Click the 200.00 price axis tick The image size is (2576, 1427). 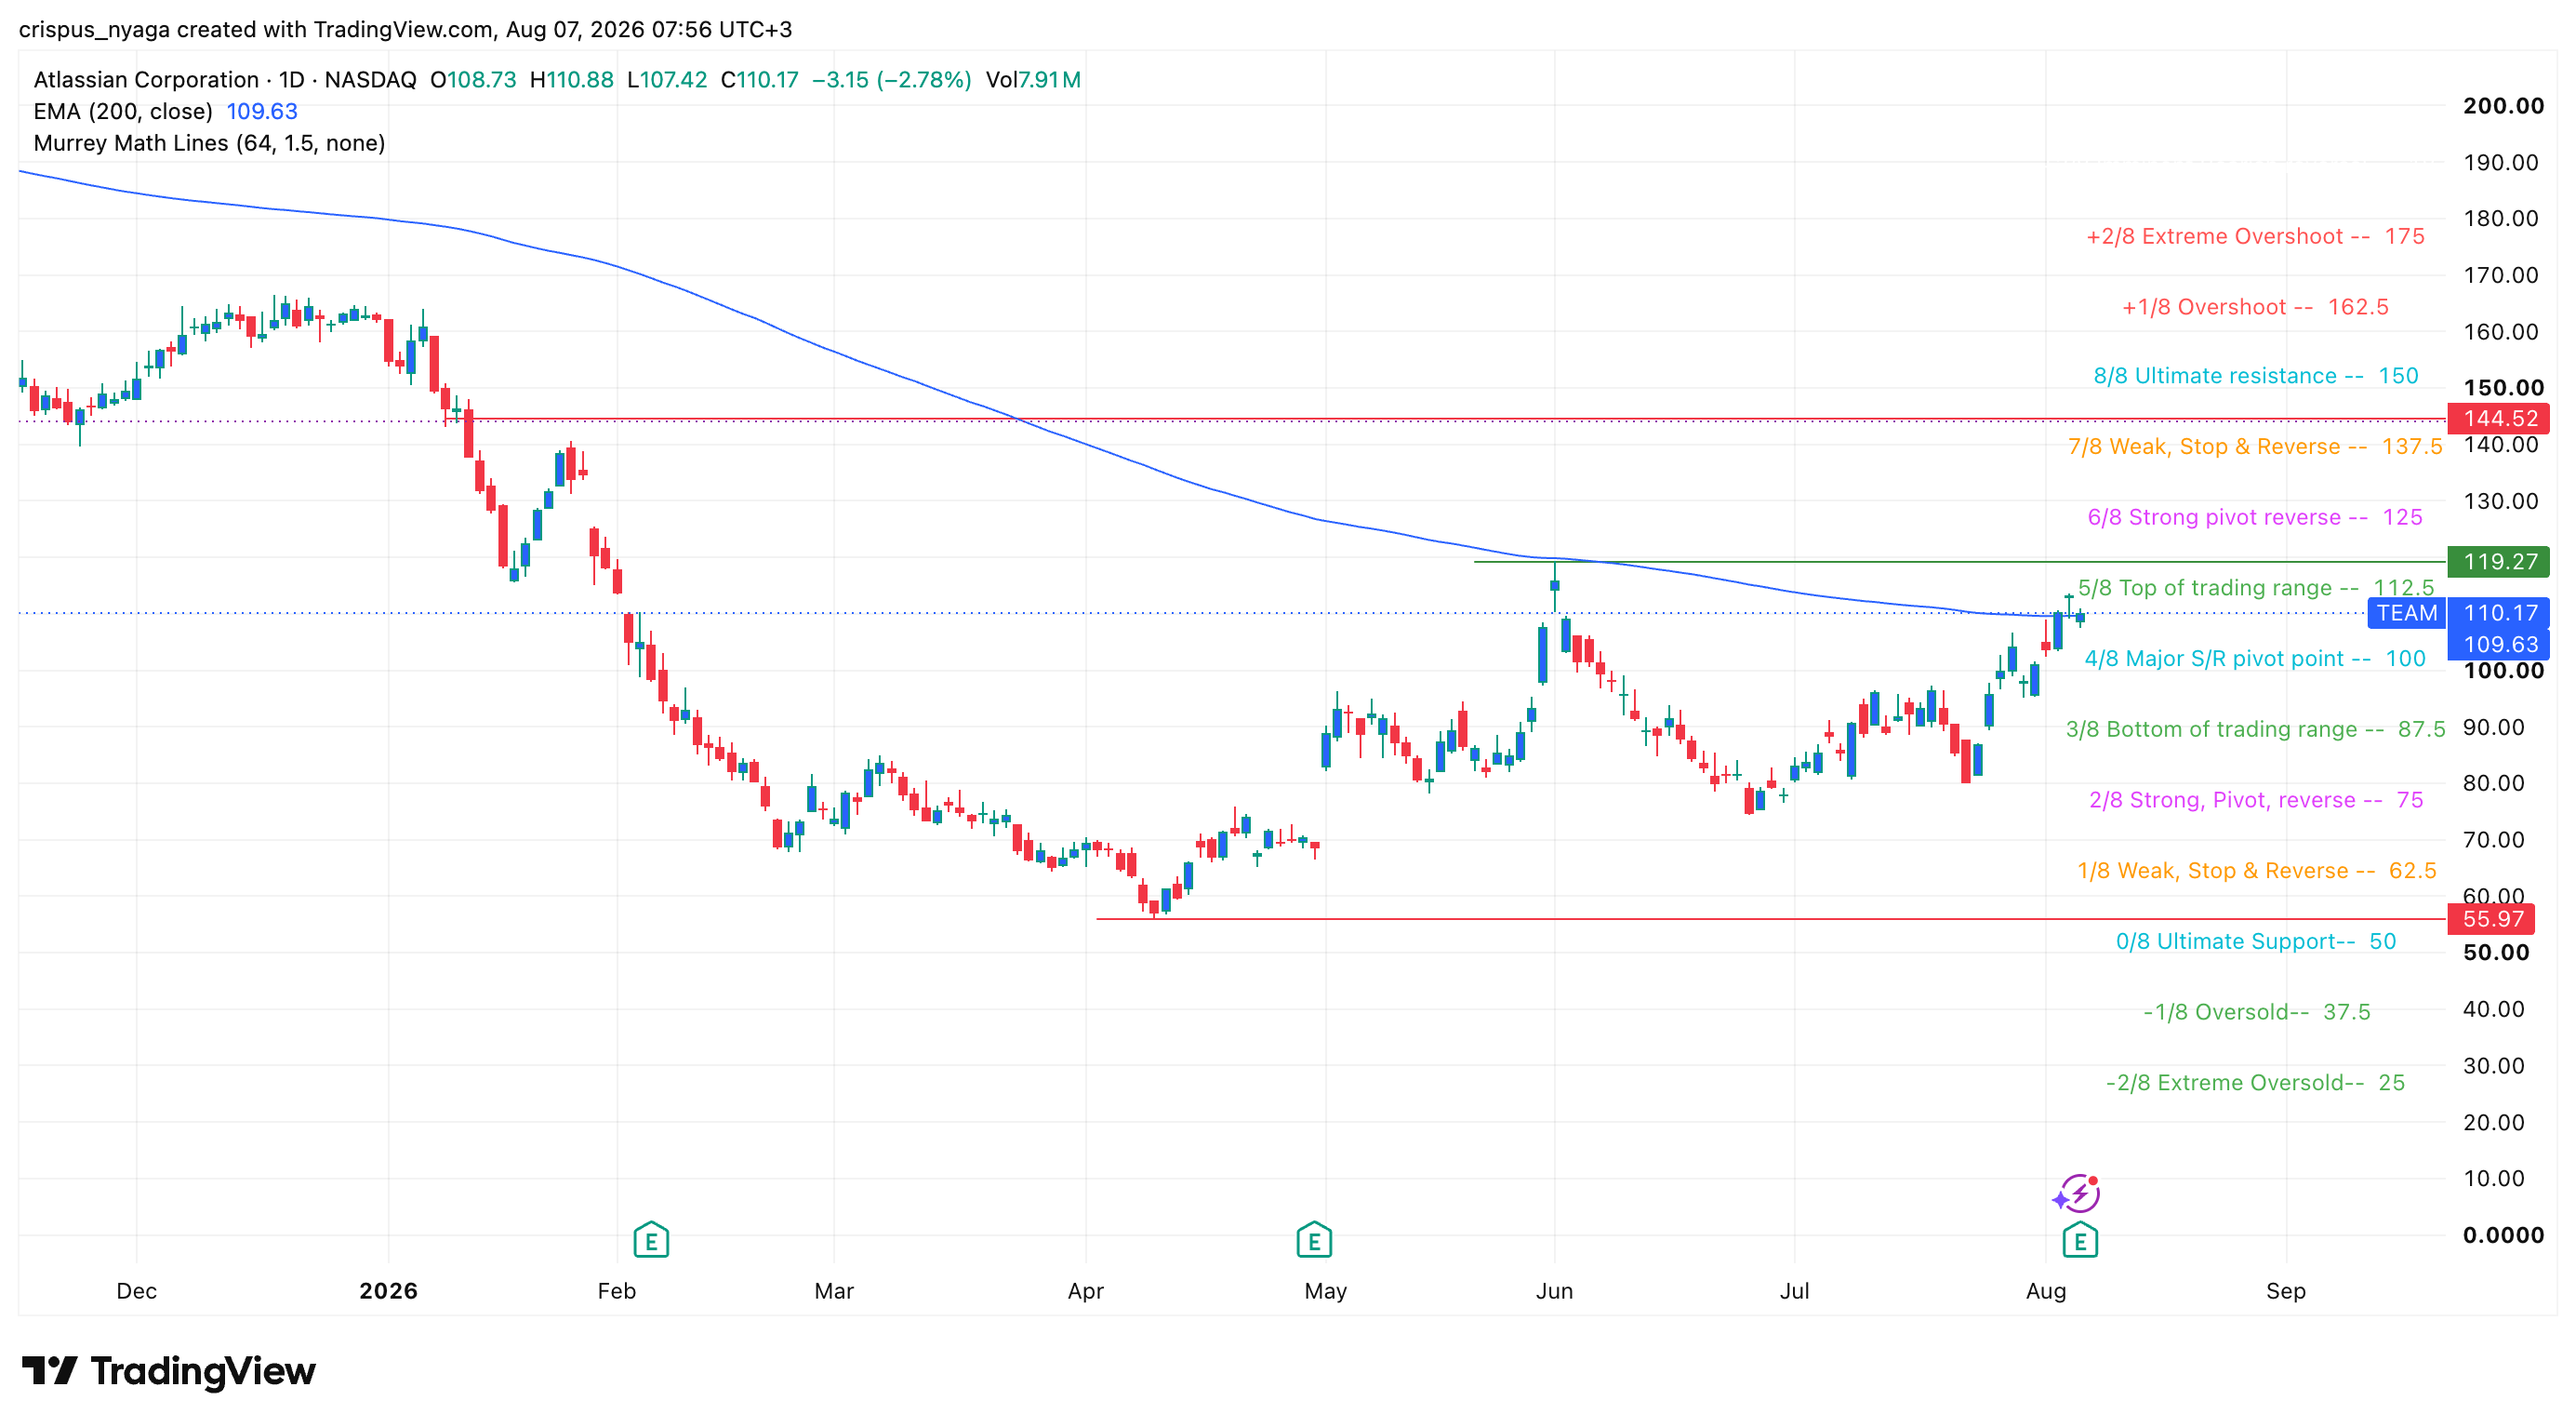tap(2503, 106)
